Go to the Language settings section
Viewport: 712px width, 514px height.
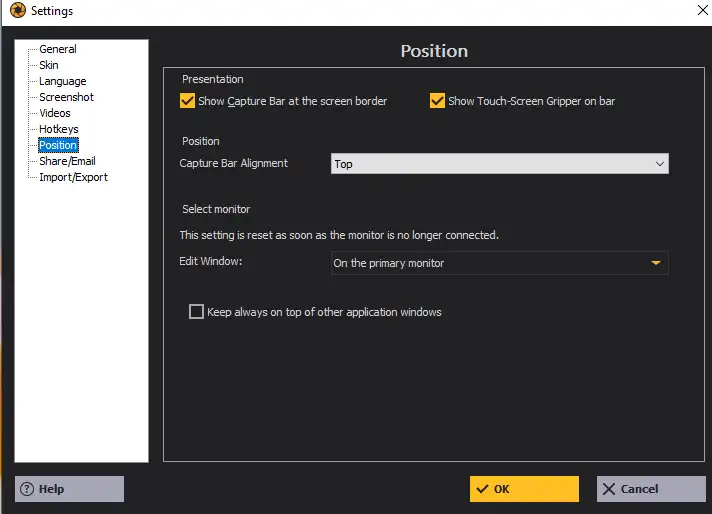tap(63, 81)
